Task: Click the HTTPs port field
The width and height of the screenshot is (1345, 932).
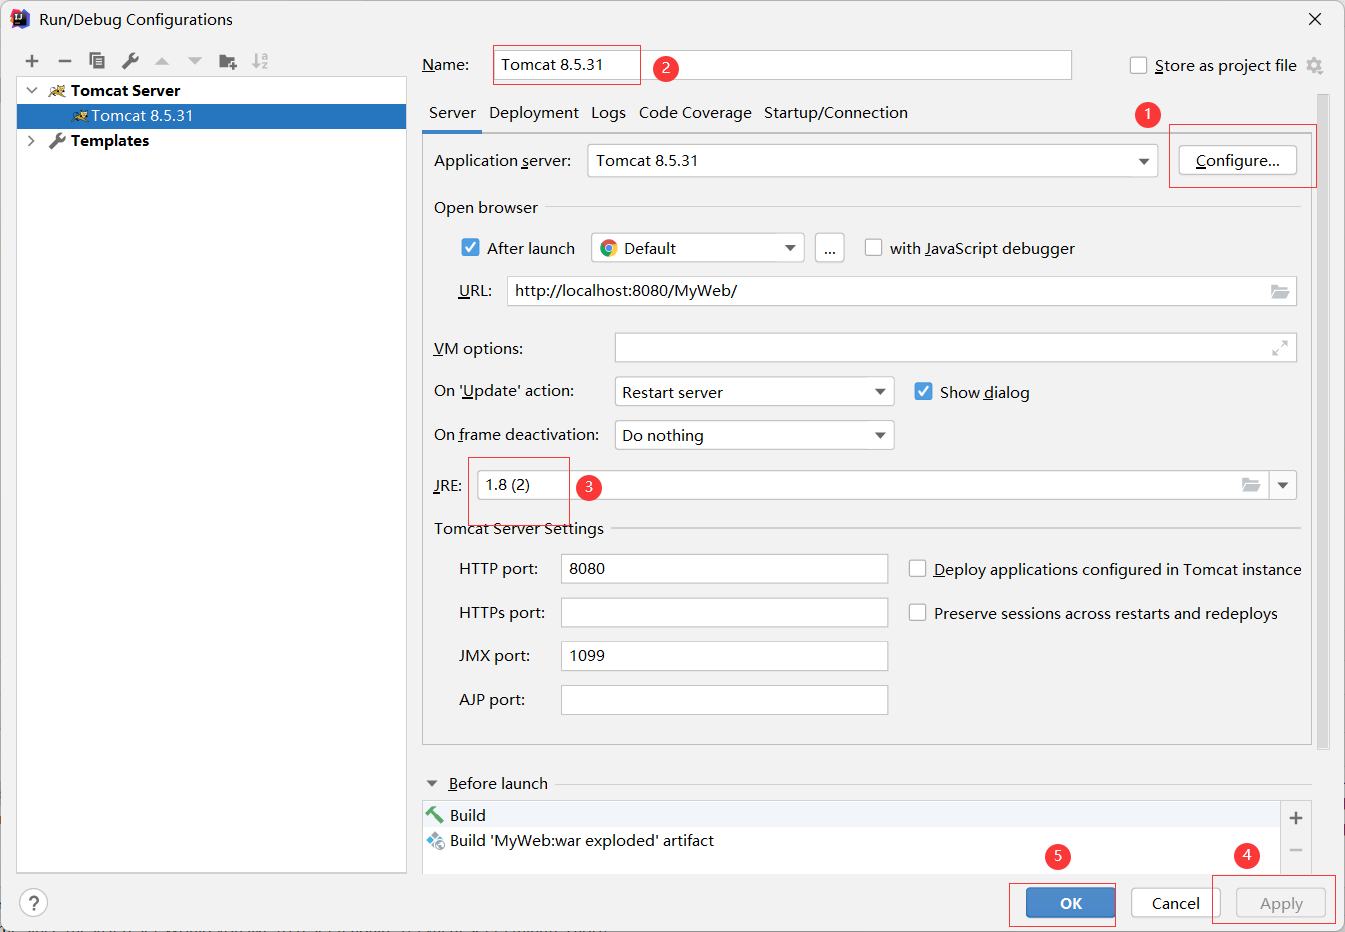Action: coord(724,612)
